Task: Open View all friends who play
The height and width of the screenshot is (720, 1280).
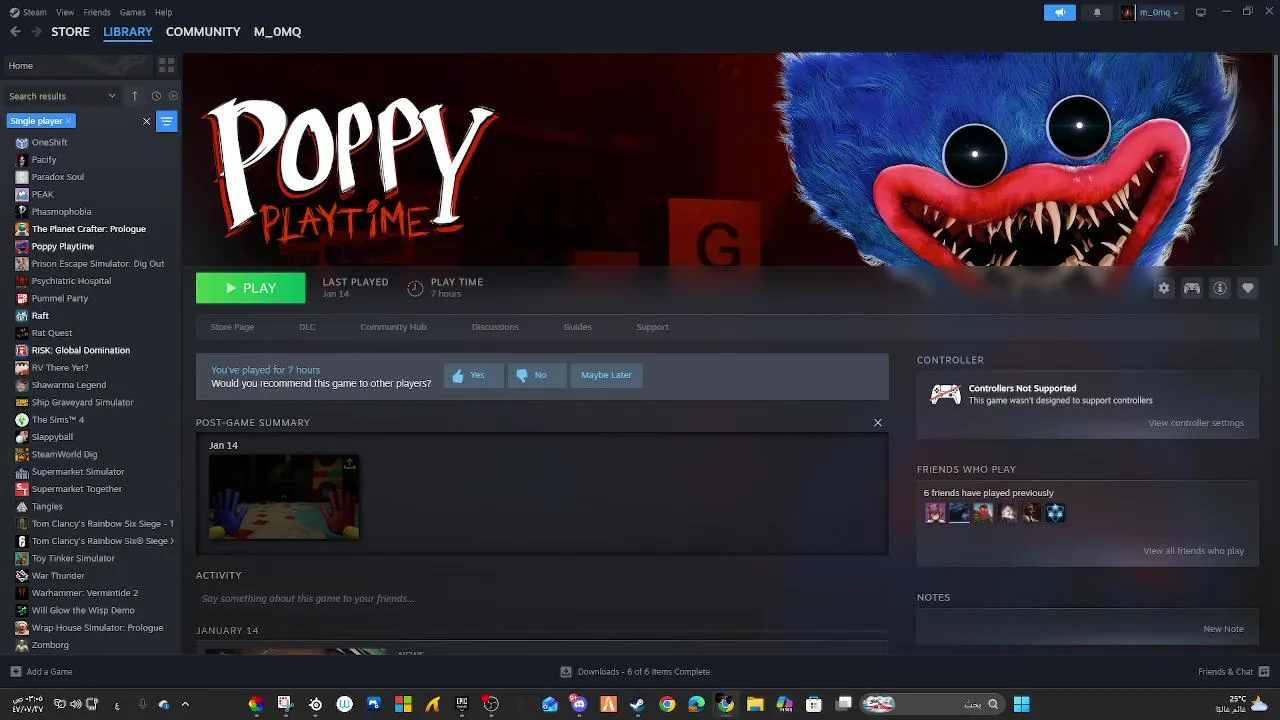Action: pos(1193,551)
